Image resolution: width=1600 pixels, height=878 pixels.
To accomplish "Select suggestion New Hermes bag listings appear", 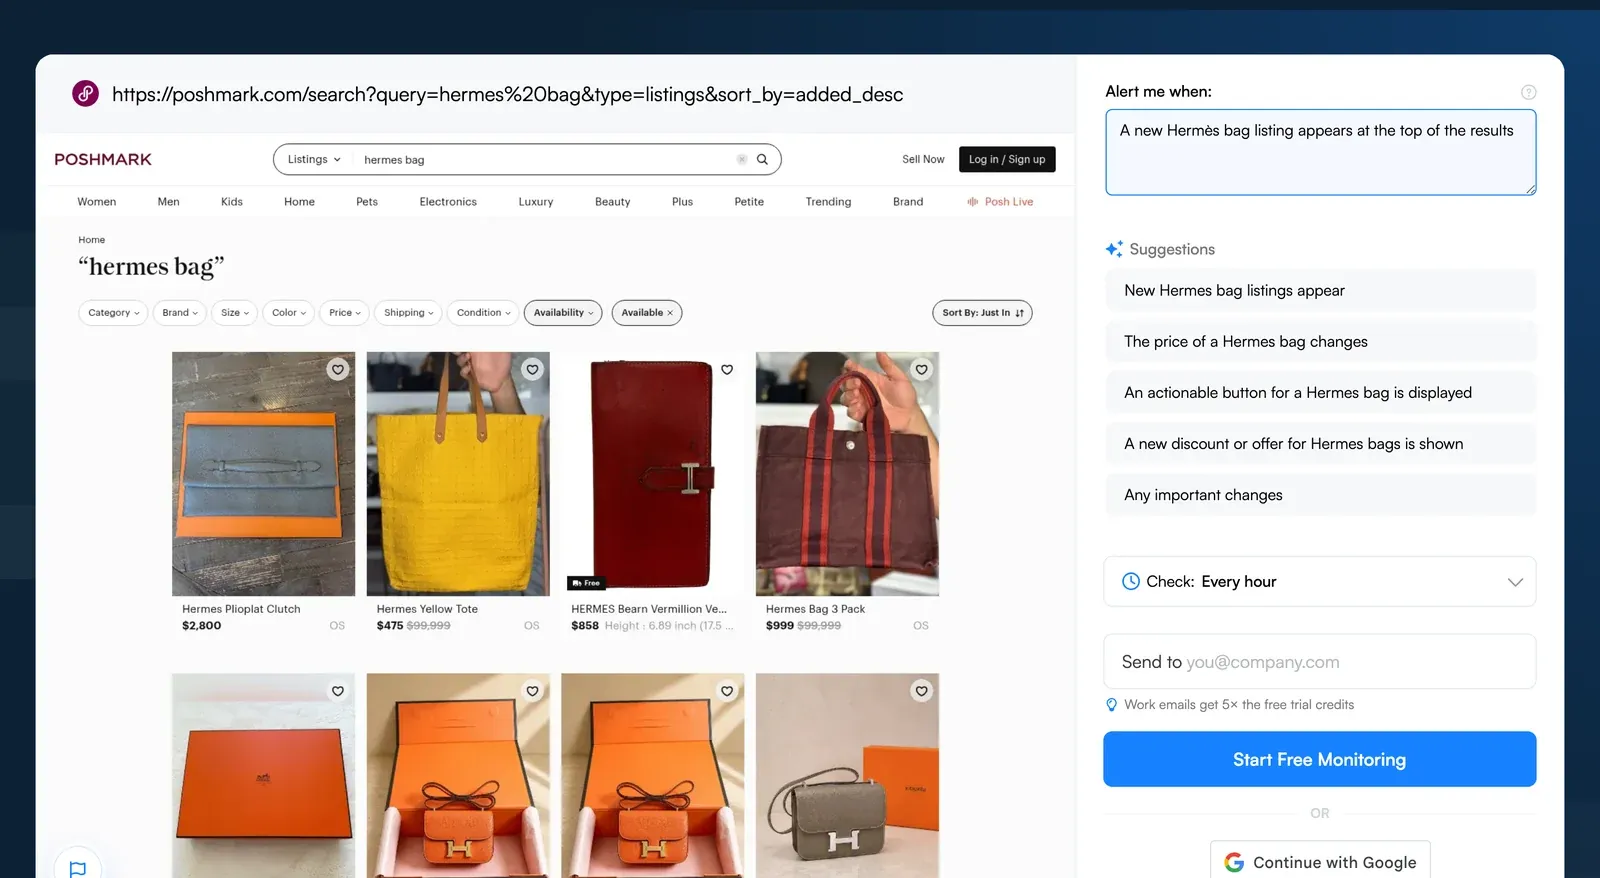I will coord(1320,290).
